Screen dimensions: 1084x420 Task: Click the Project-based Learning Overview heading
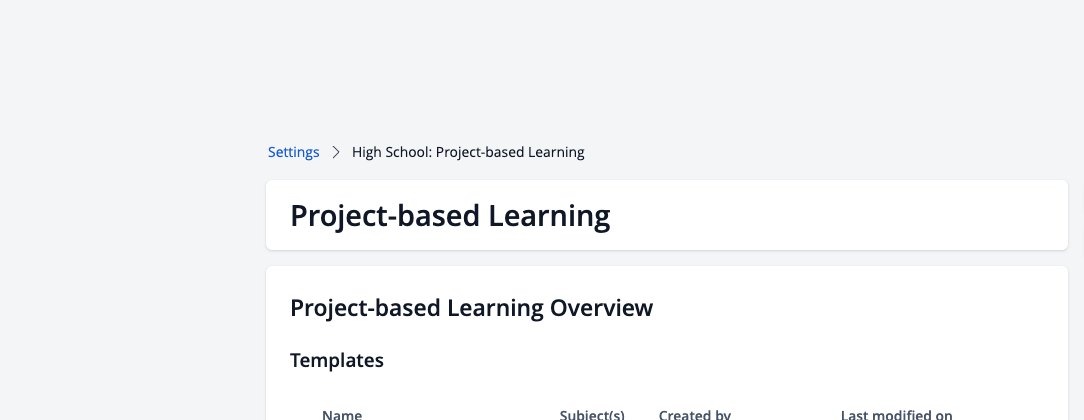pyautogui.click(x=471, y=307)
